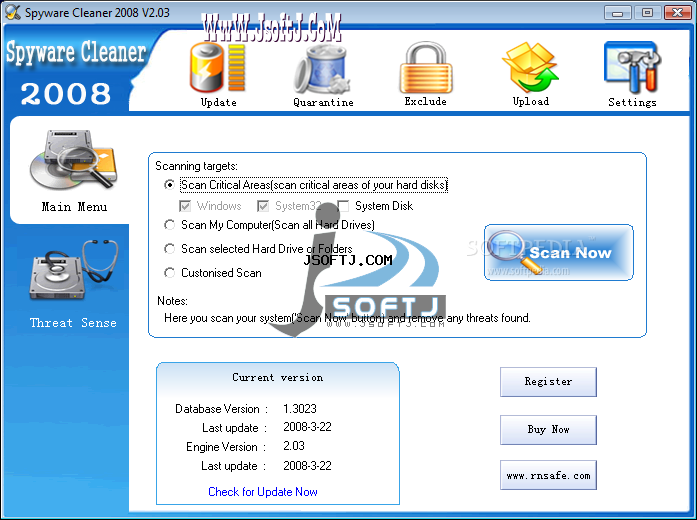Screen dimensions: 697x520
Task: Open the Threat Sense stethoscope icon
Action: click(x=74, y=272)
